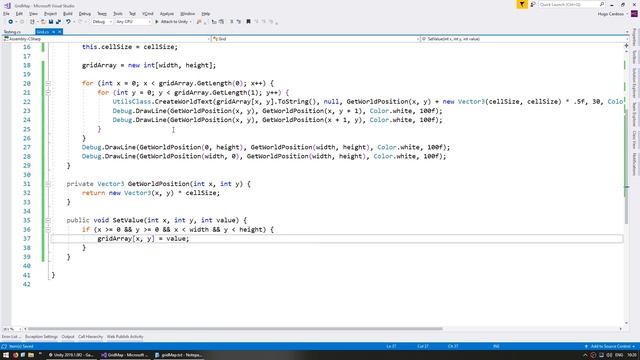This screenshot has height=360, width=640.
Task: Pin the Grid.cs tab
Action: [x=53, y=32]
